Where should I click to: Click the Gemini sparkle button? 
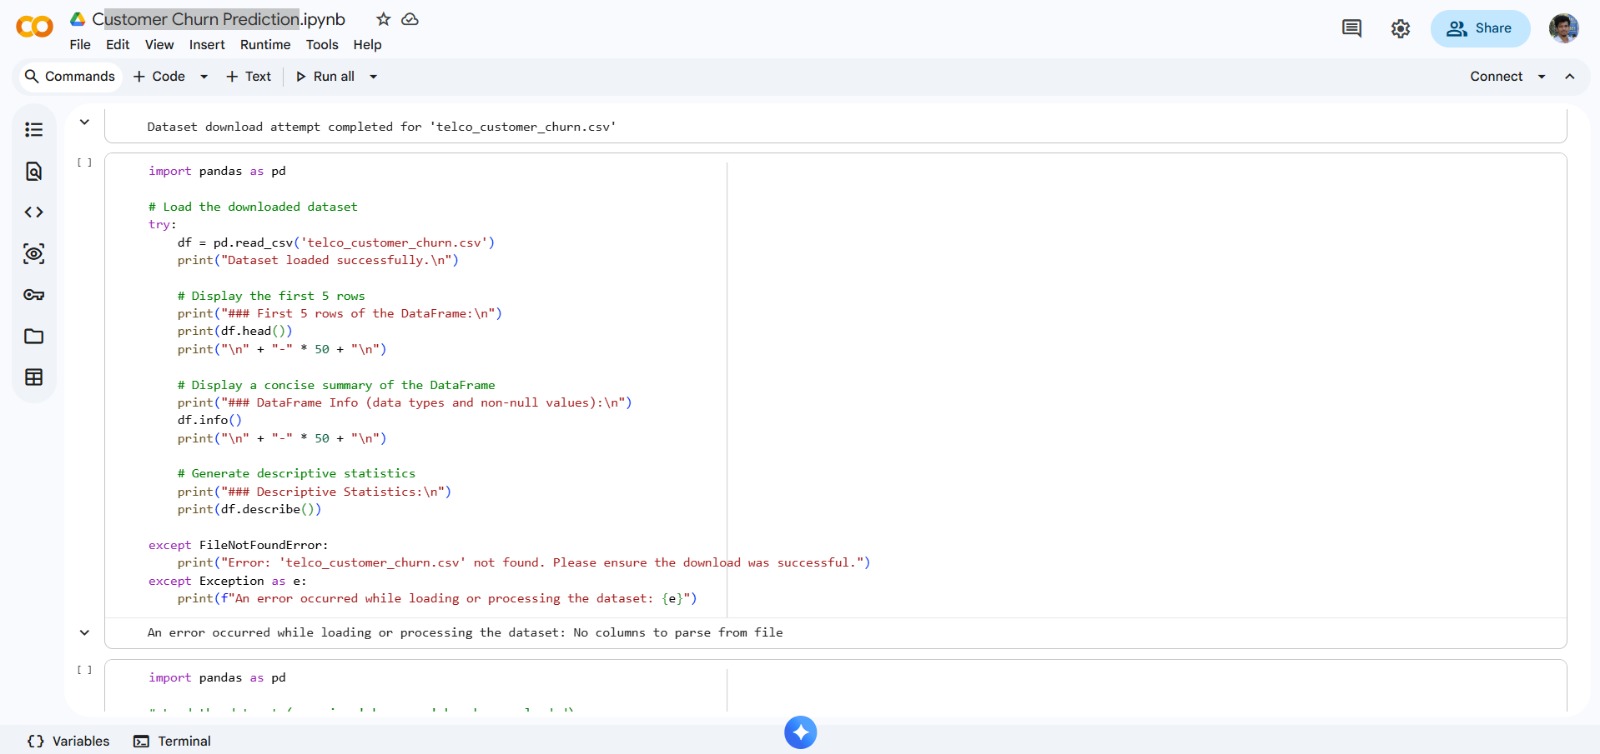[x=800, y=732]
